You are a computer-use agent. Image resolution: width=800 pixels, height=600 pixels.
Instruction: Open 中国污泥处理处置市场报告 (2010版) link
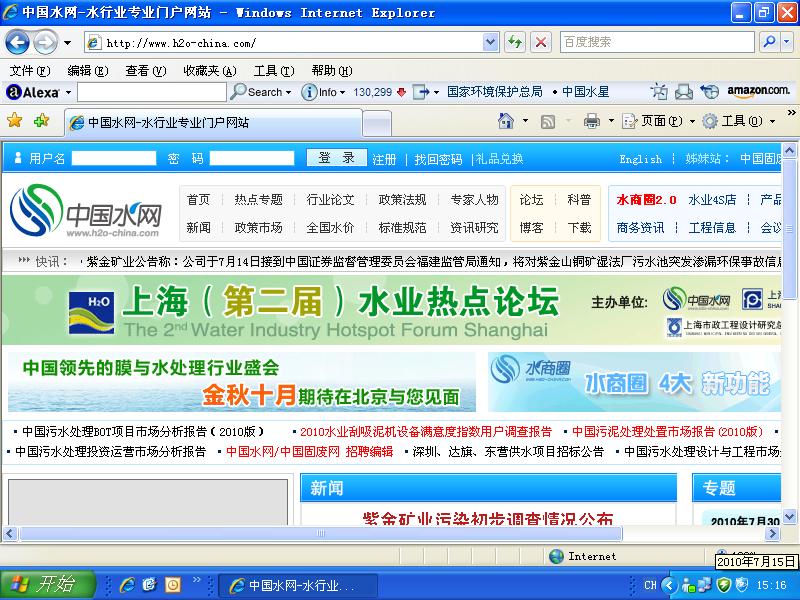[667, 432]
